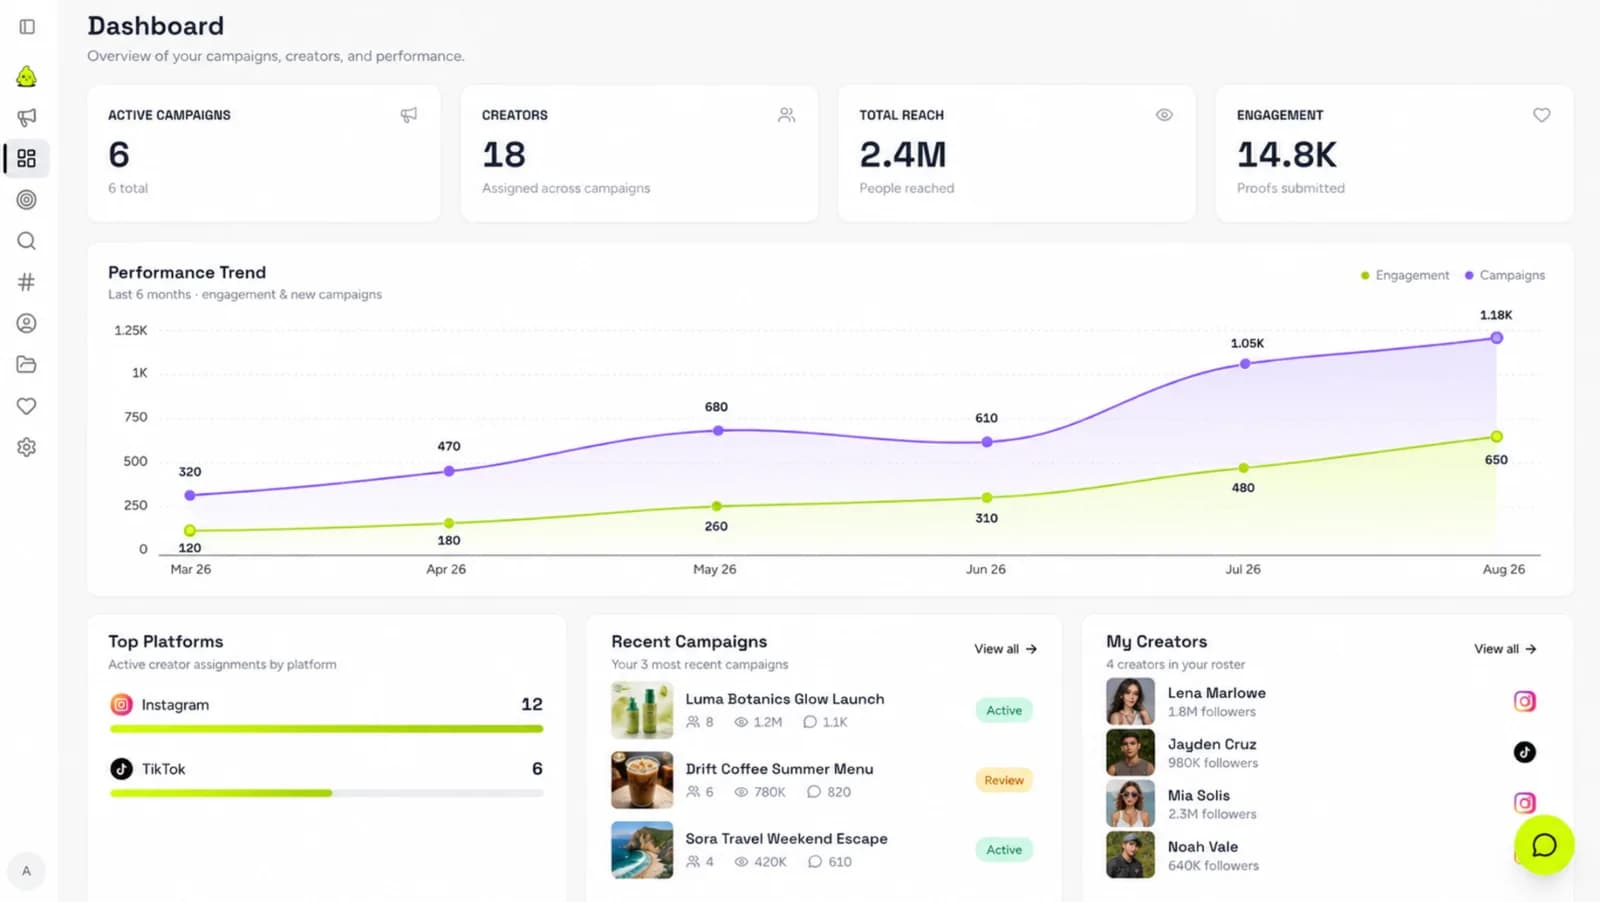Click creators count icon for Sora Travel campaign

[x=693, y=862]
